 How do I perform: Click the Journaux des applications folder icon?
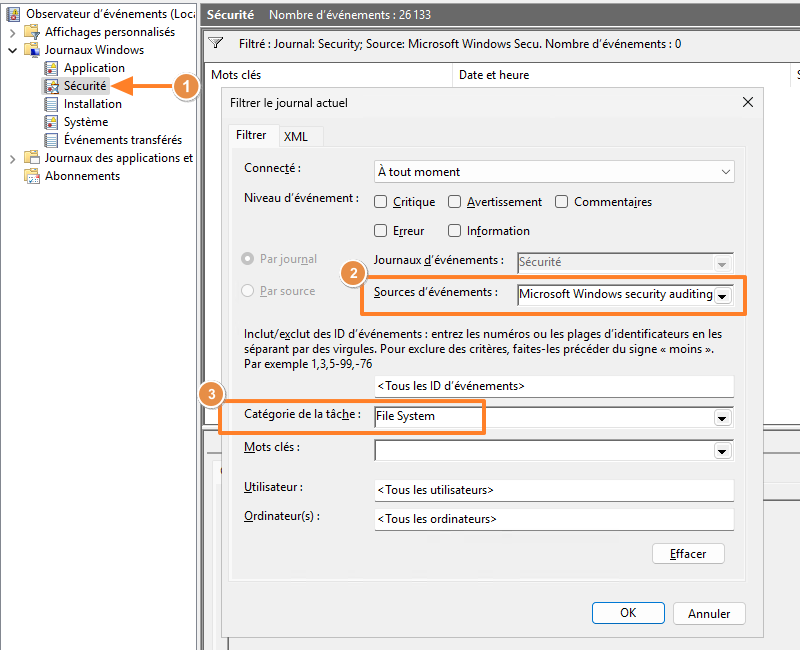tap(32, 158)
